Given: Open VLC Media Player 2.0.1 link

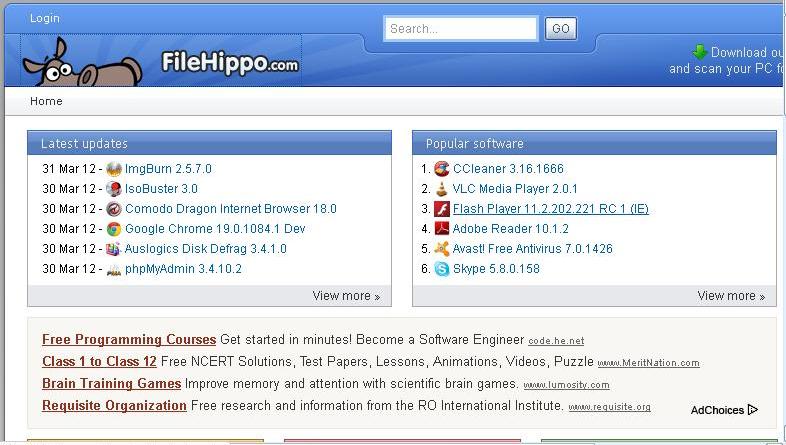Looking at the screenshot, I should [515, 189].
